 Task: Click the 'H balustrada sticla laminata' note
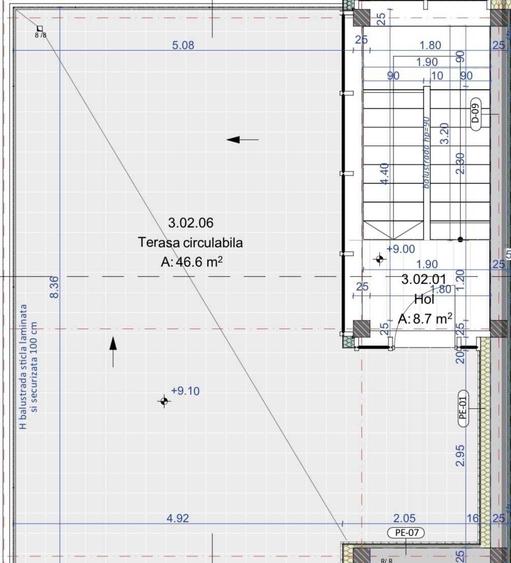click(24, 367)
